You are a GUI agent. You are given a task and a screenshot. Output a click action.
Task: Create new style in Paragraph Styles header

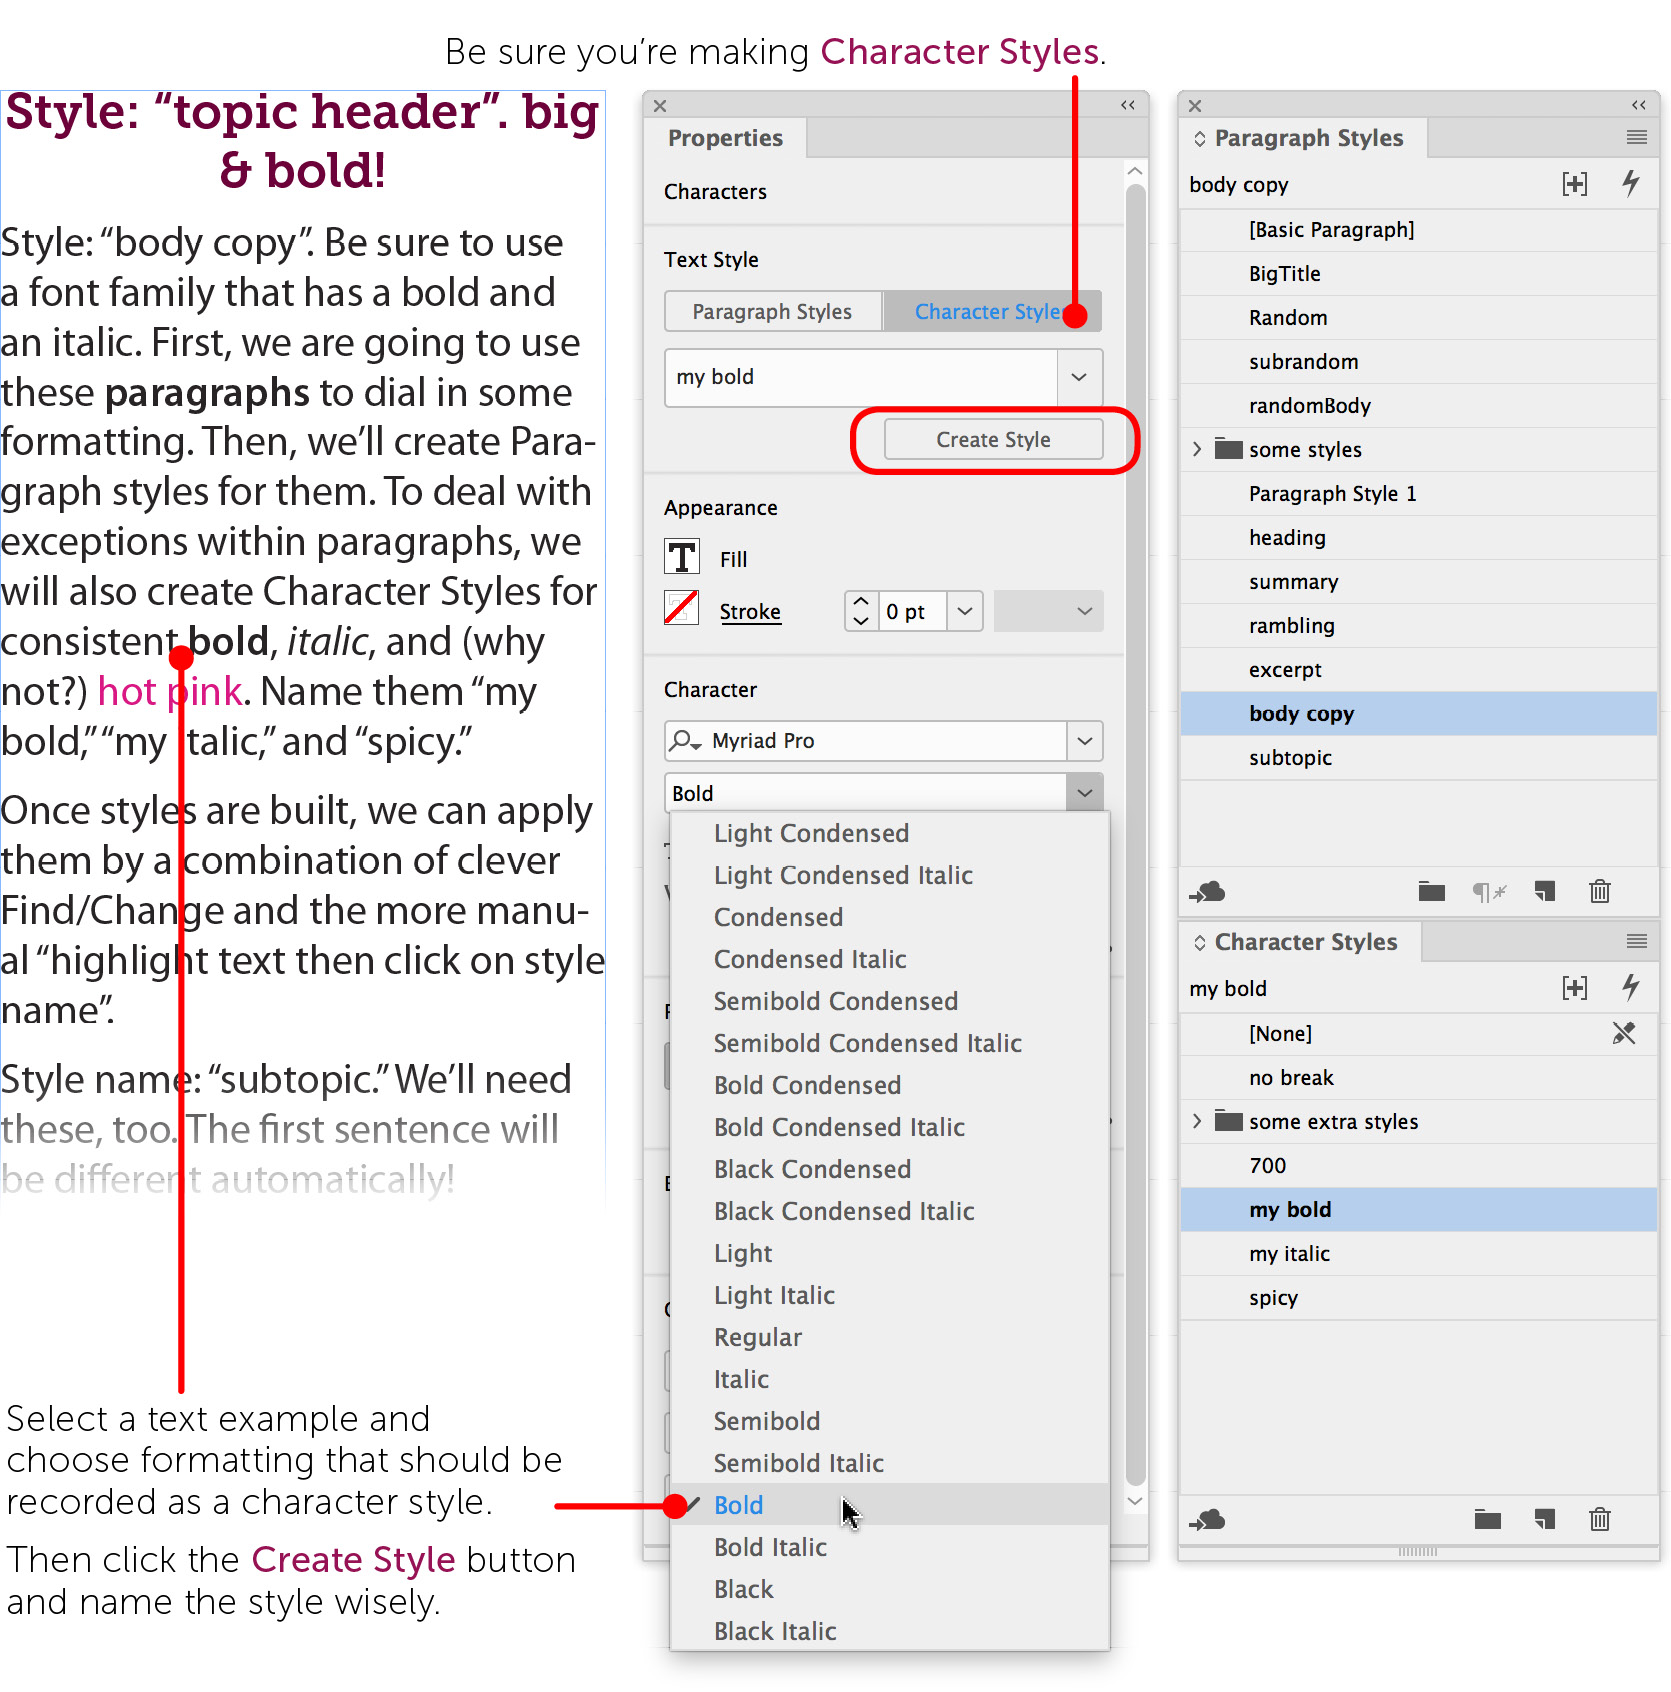(x=1575, y=184)
